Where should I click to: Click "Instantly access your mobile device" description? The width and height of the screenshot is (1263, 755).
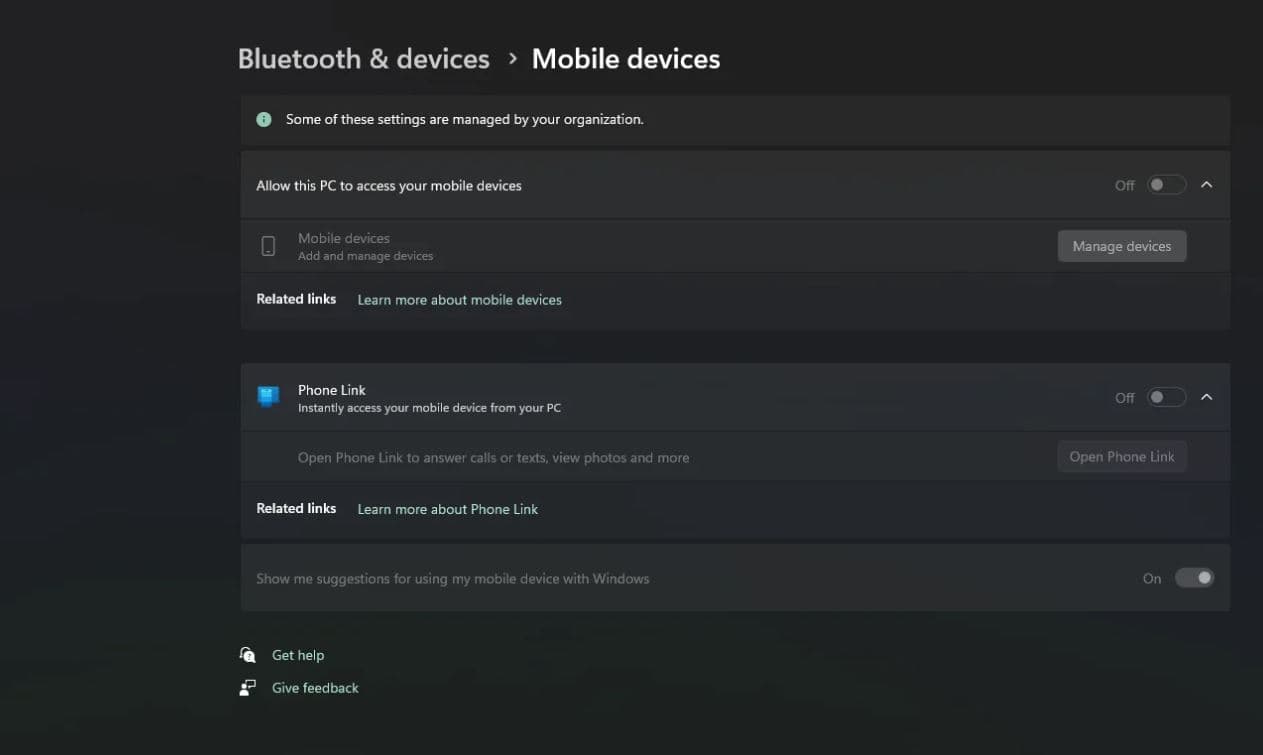(430, 408)
